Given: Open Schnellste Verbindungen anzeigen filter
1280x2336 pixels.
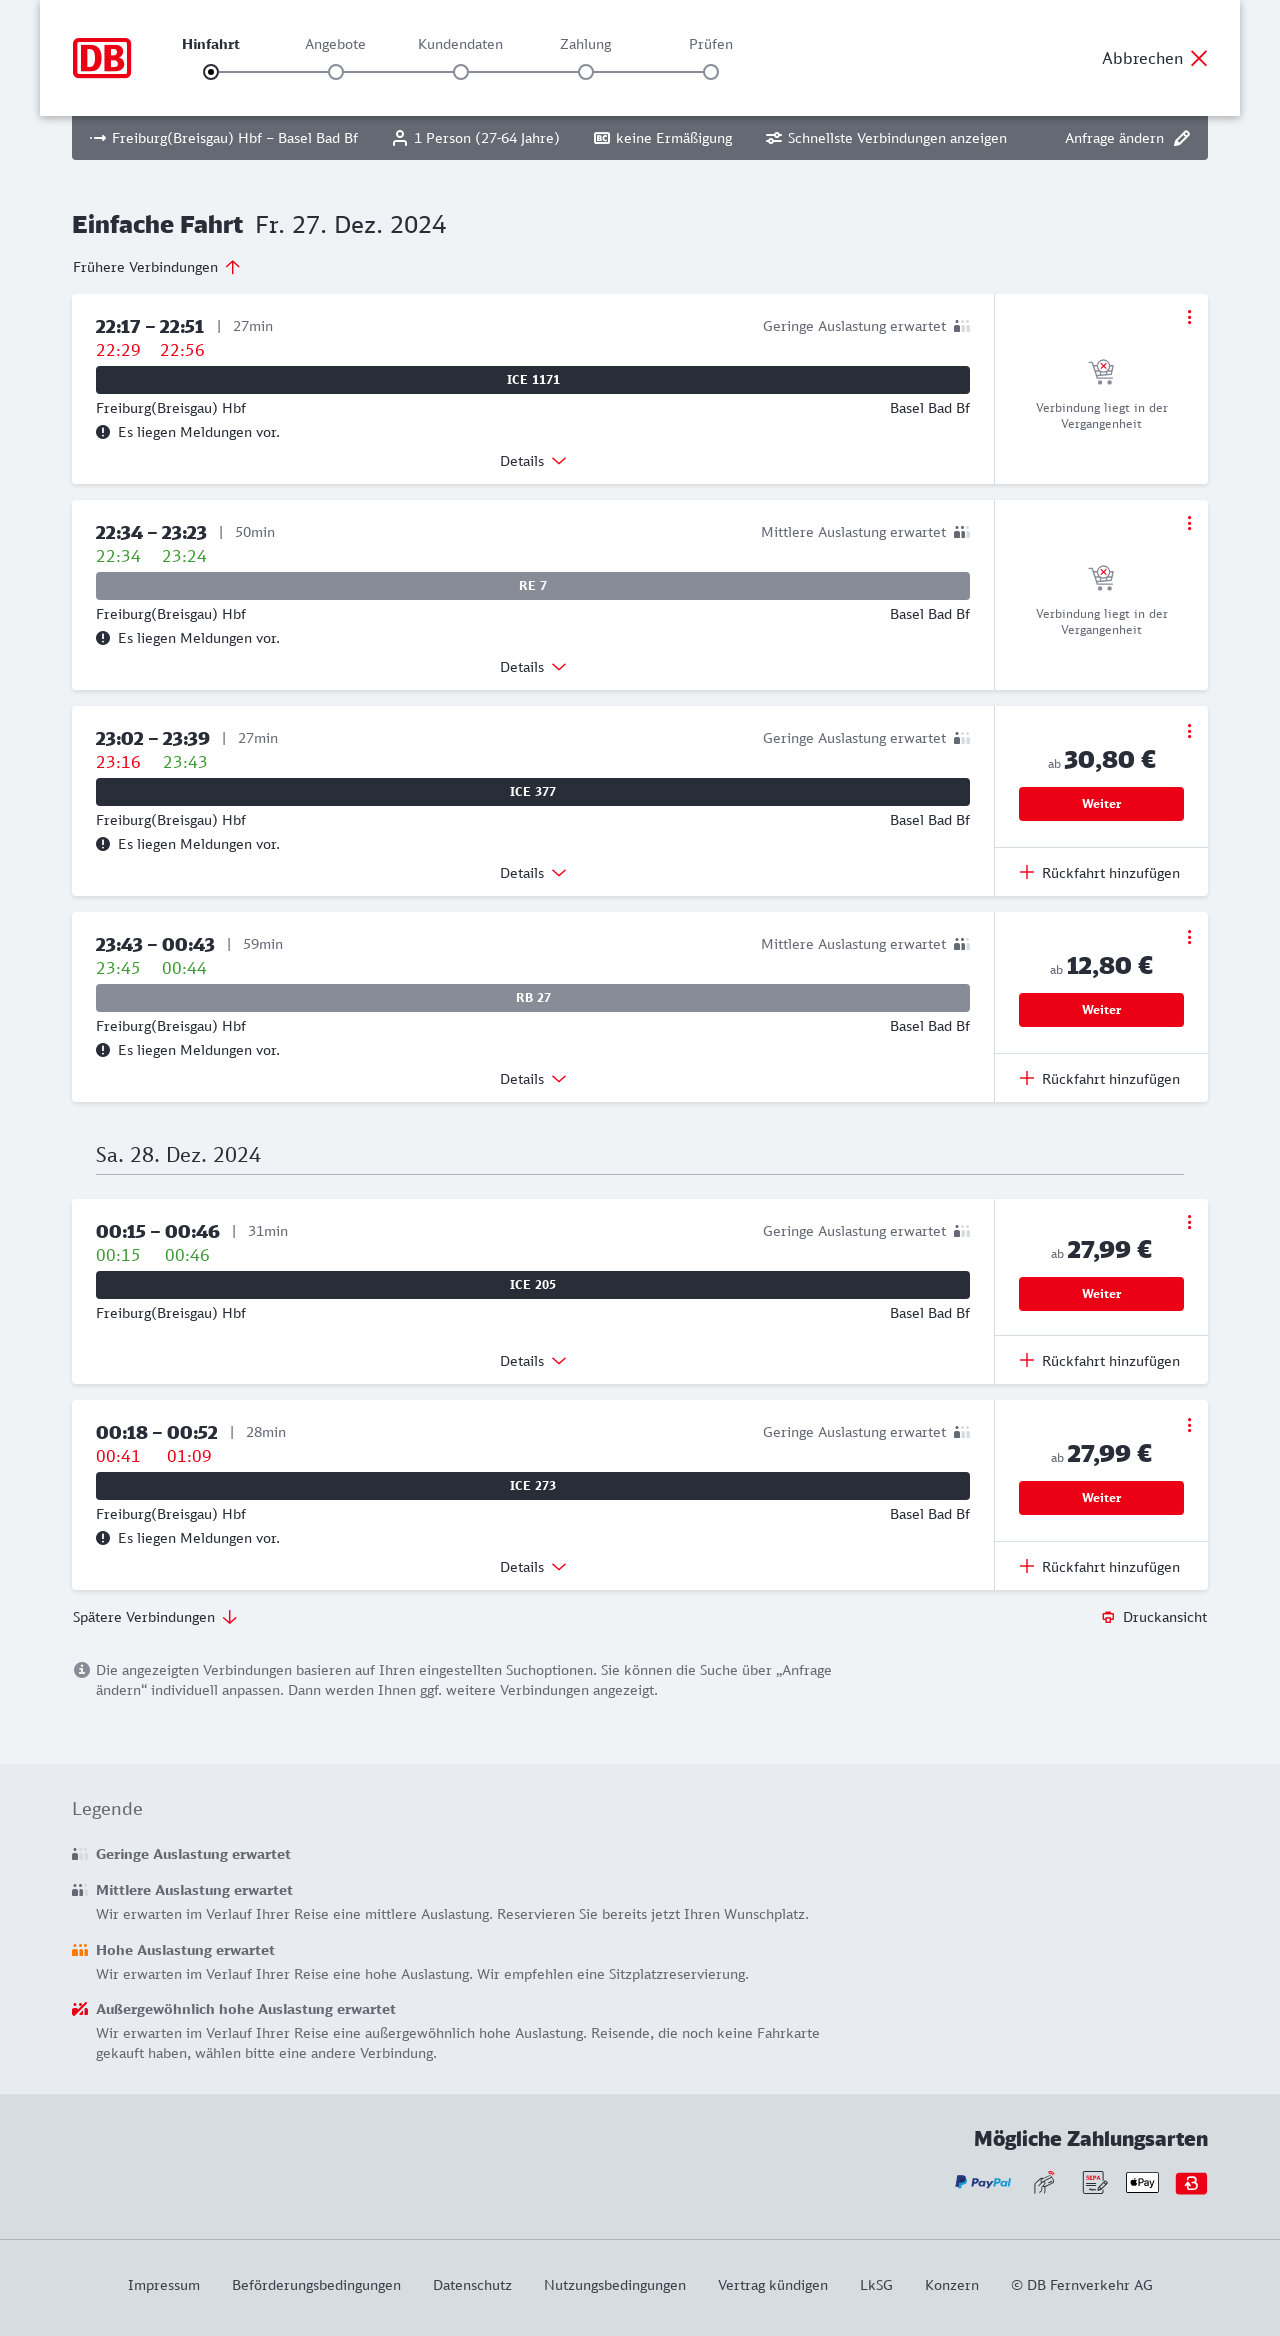Looking at the screenshot, I should pos(886,138).
